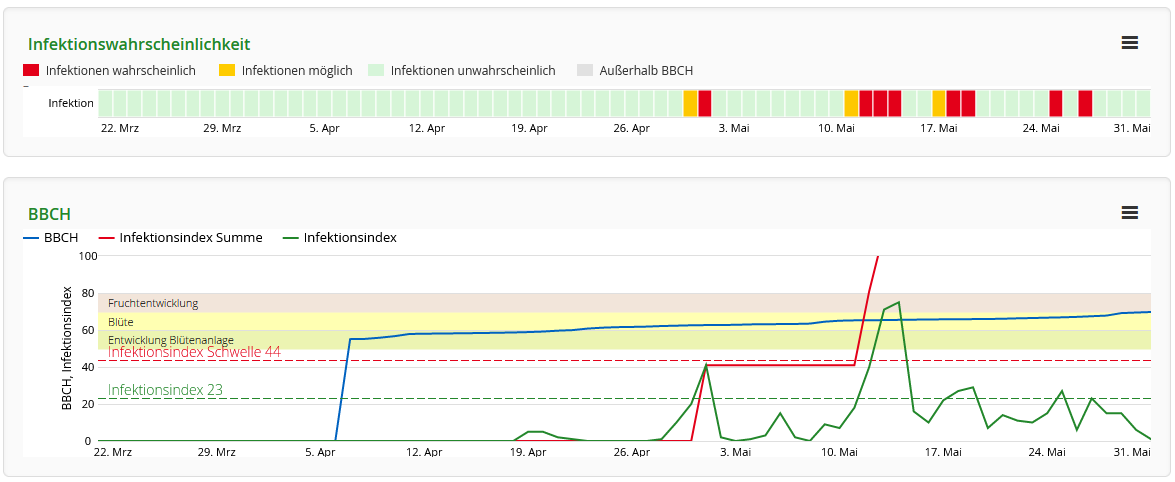Viewport: 1175px width, 482px height.
Task: Open the BBCH chart hamburger menu
Action: (x=1130, y=212)
